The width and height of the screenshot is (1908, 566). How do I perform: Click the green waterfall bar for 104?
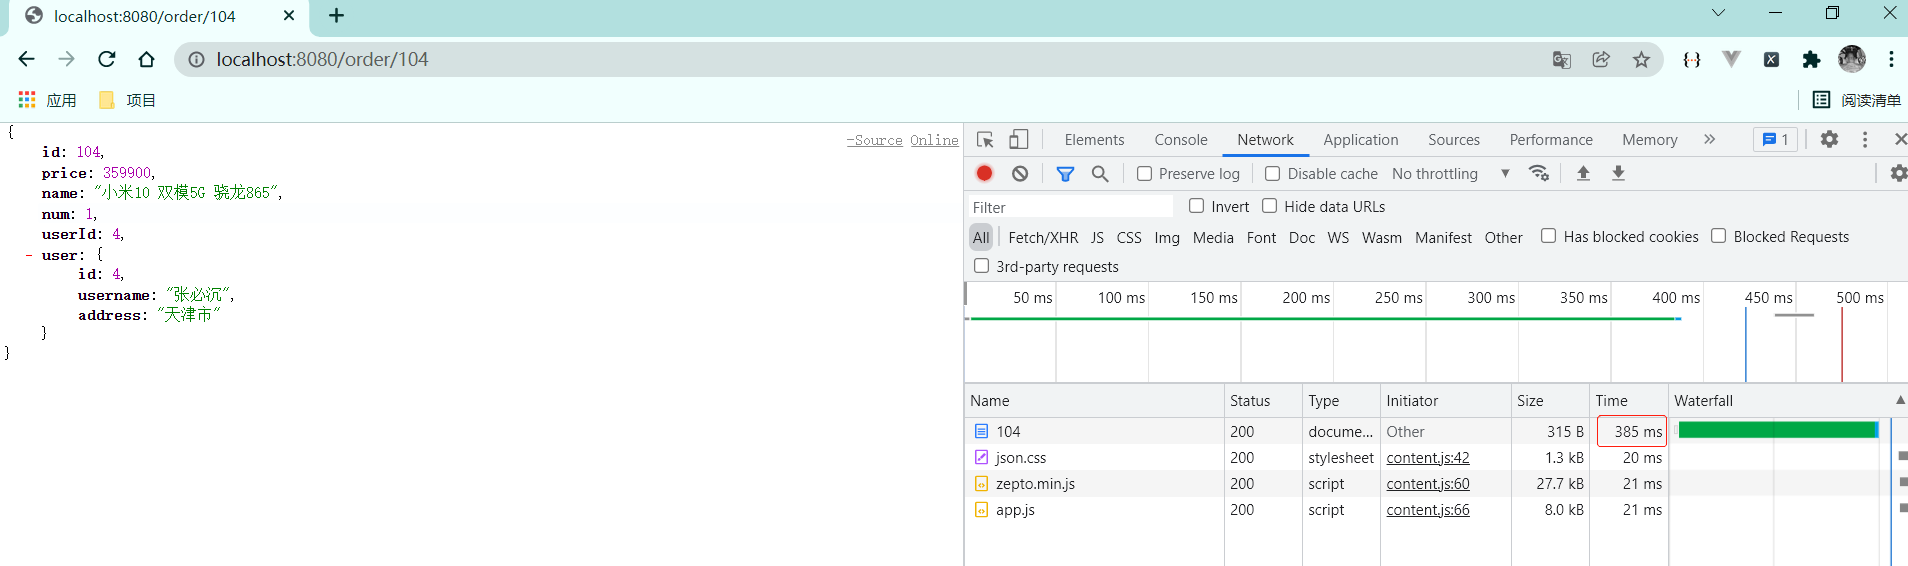pyautogui.click(x=1778, y=430)
